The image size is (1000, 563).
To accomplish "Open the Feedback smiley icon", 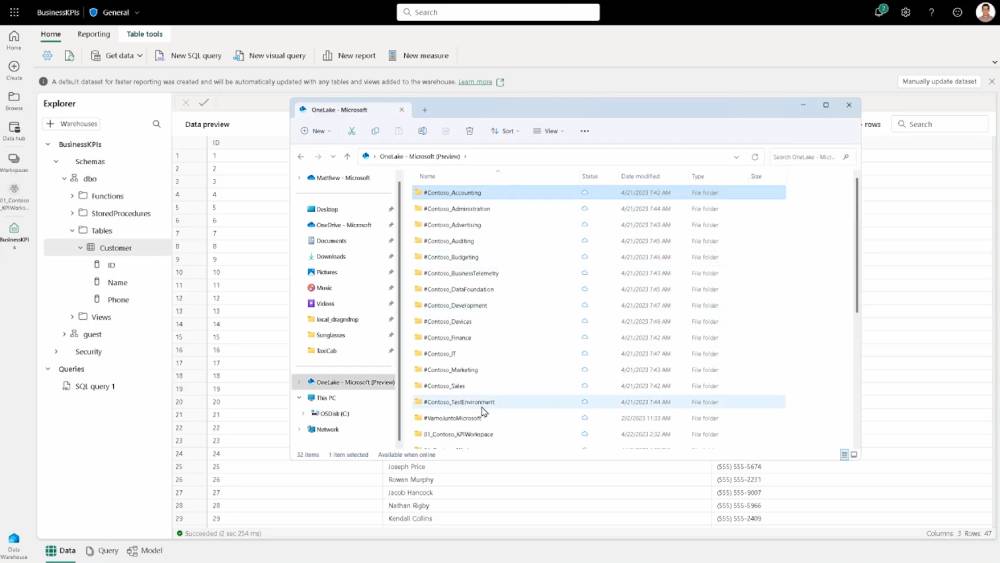I will [x=957, y=12].
